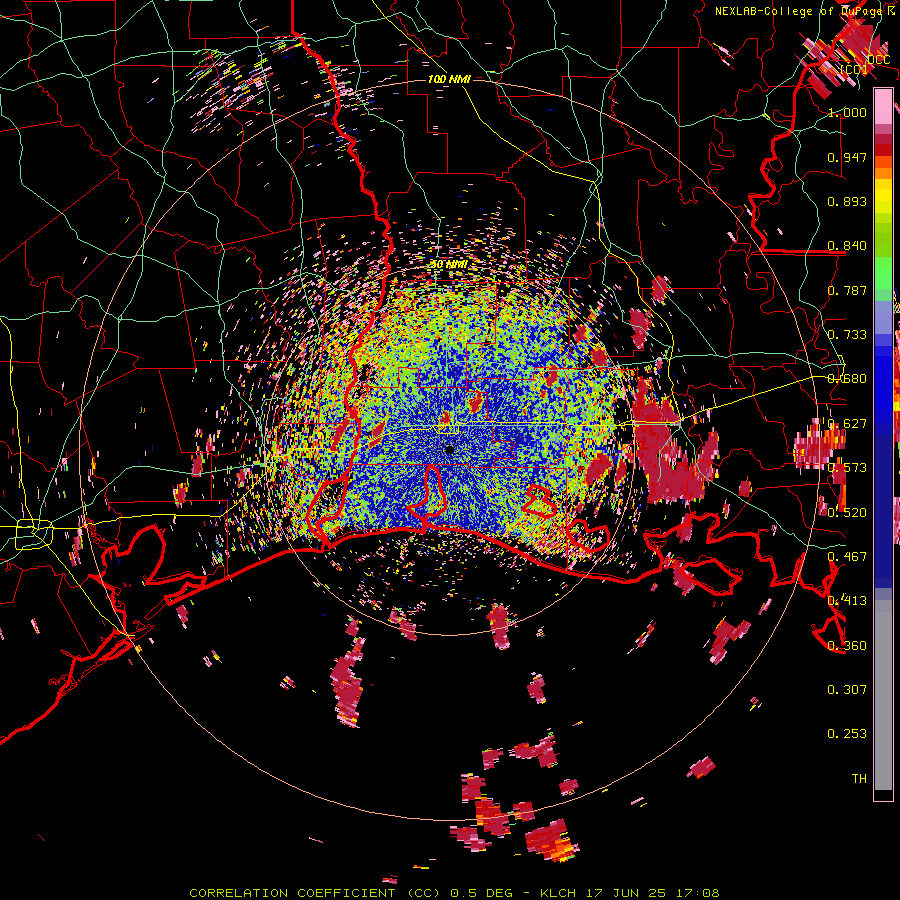Click the 0.627 scale value
Screen dimensions: 900x900
[x=847, y=424]
